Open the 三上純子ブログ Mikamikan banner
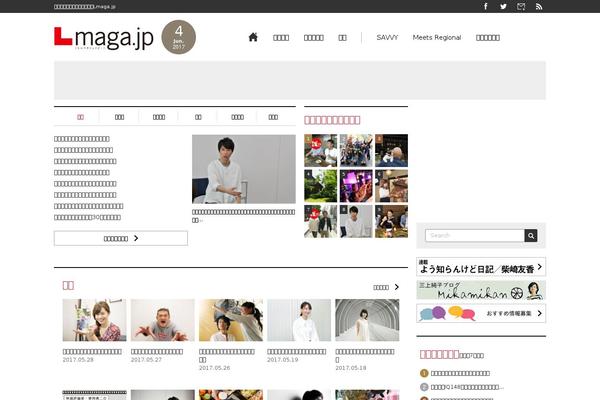This screenshot has height=400, width=600. pos(481,290)
